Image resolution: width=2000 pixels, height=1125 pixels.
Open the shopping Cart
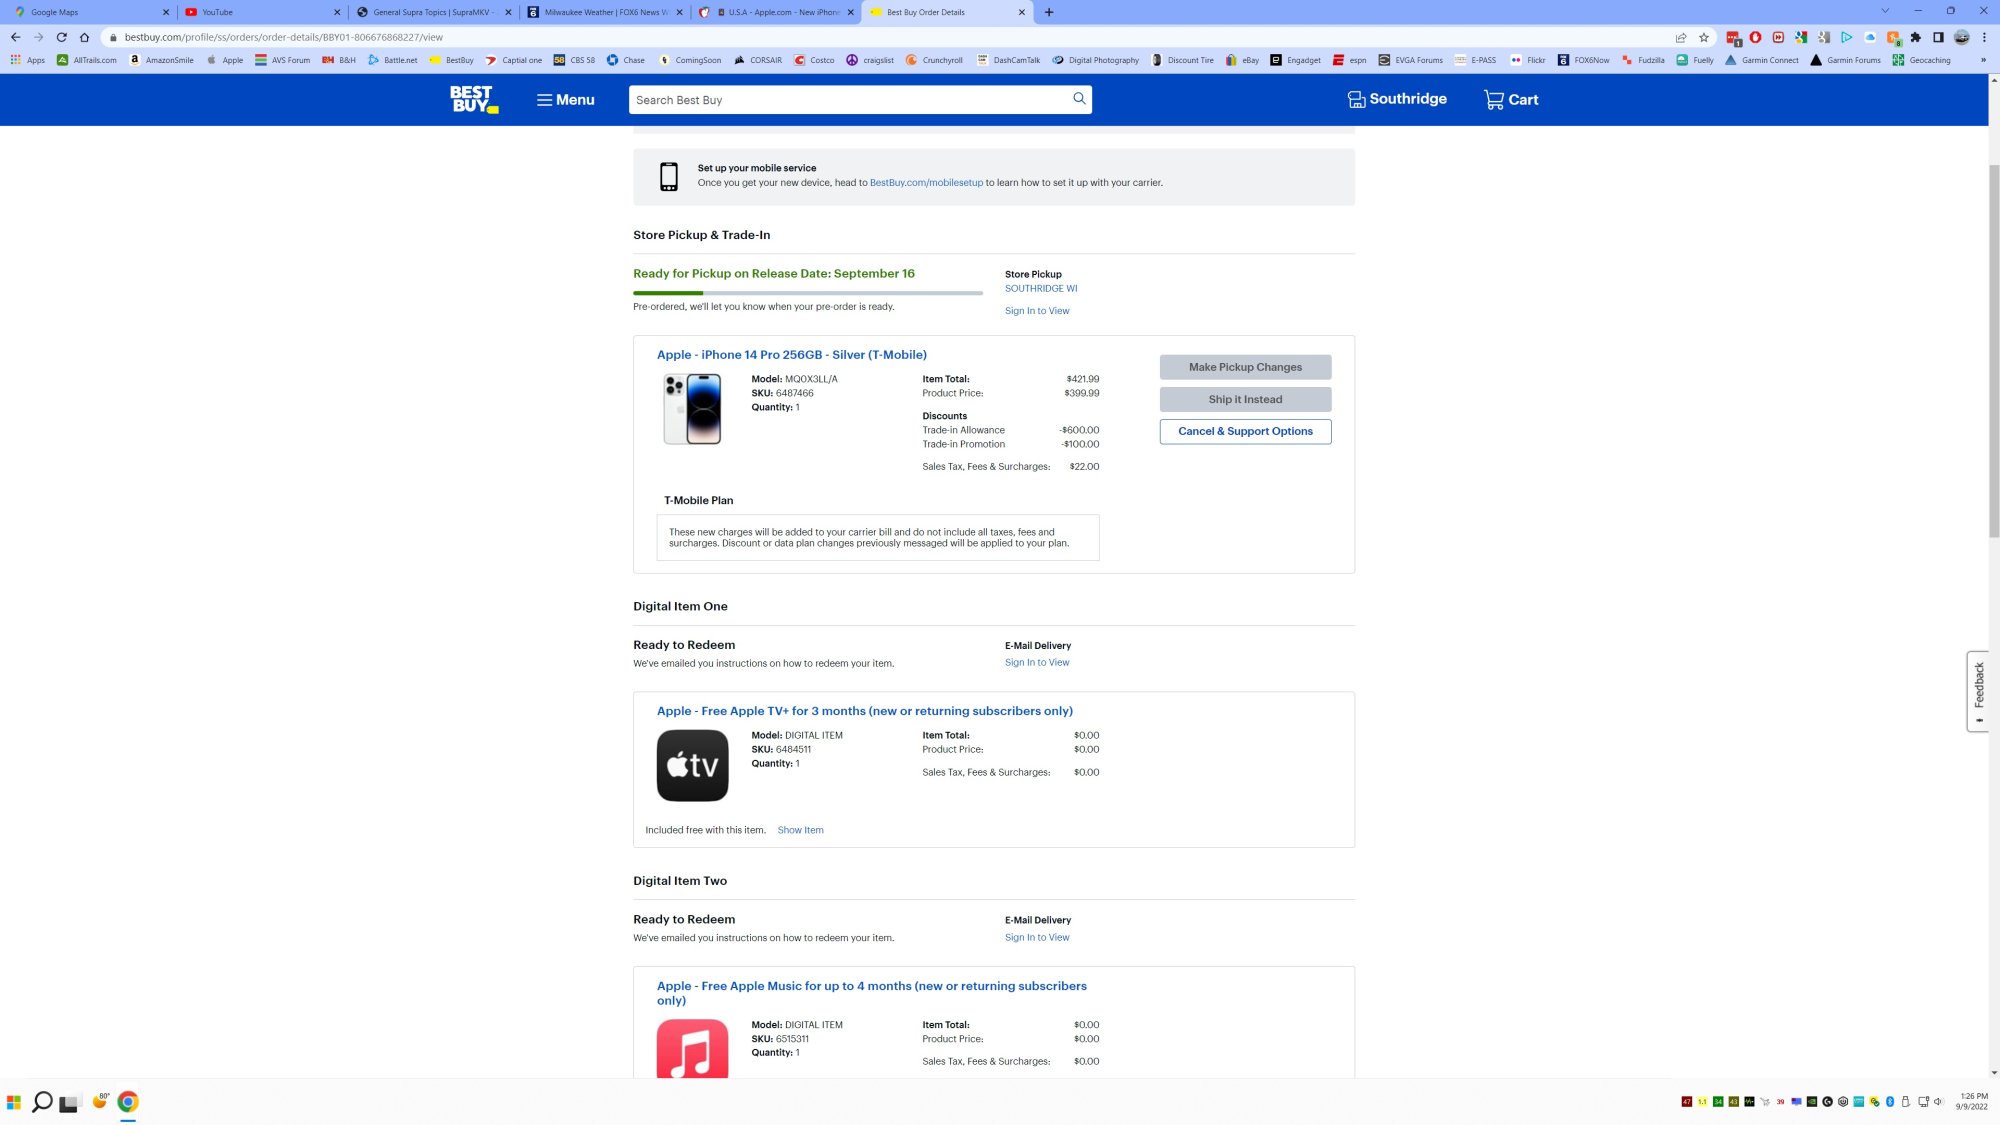(x=1511, y=100)
